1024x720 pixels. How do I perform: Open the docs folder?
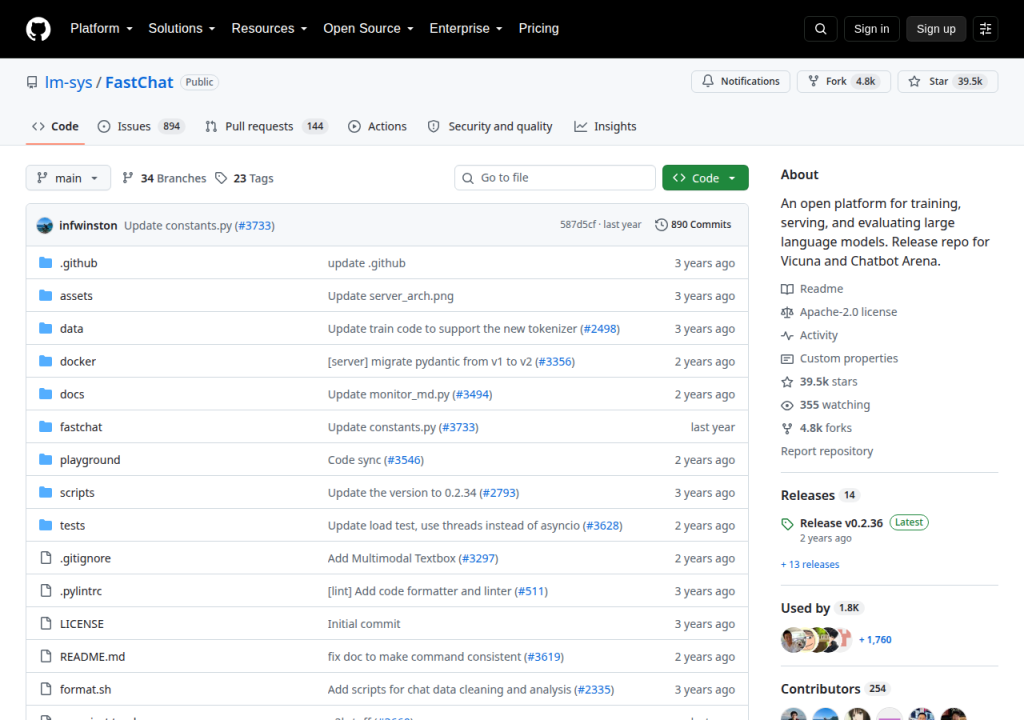coord(72,394)
